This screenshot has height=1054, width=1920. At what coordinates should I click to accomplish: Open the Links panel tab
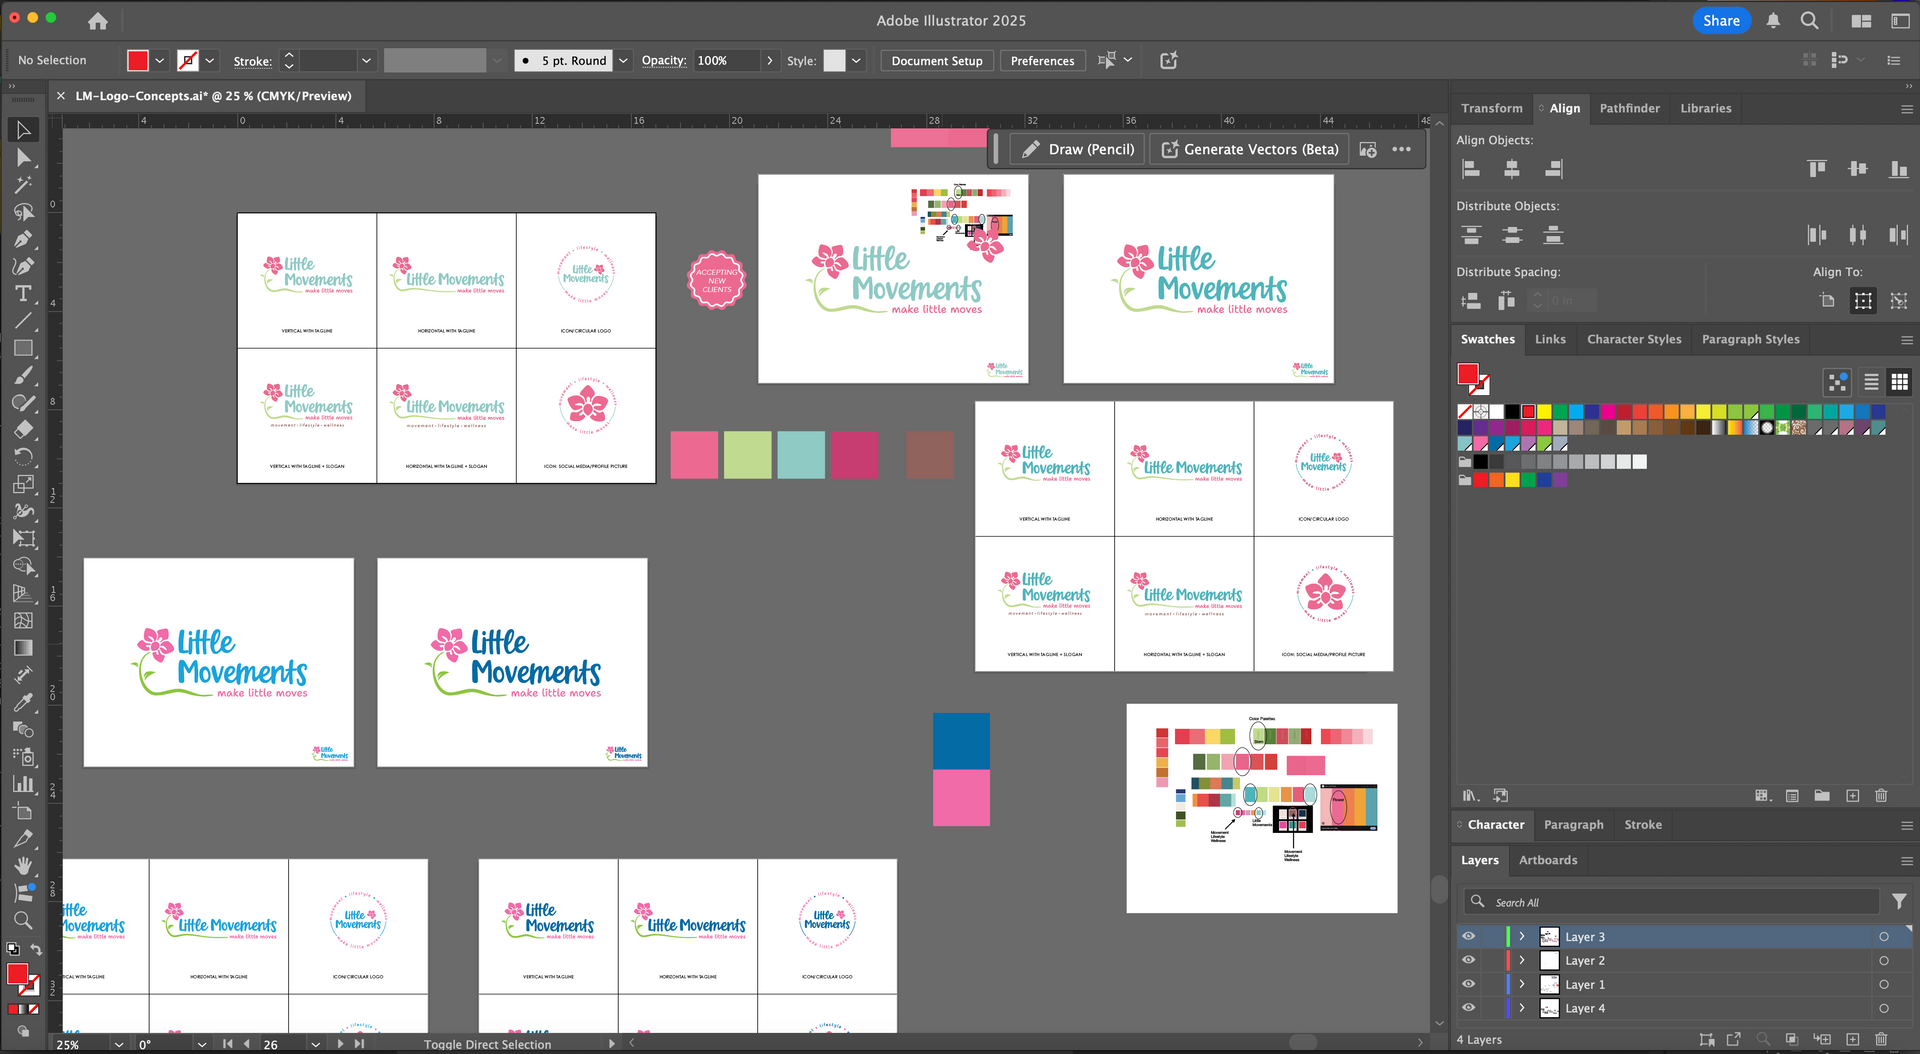(1550, 339)
